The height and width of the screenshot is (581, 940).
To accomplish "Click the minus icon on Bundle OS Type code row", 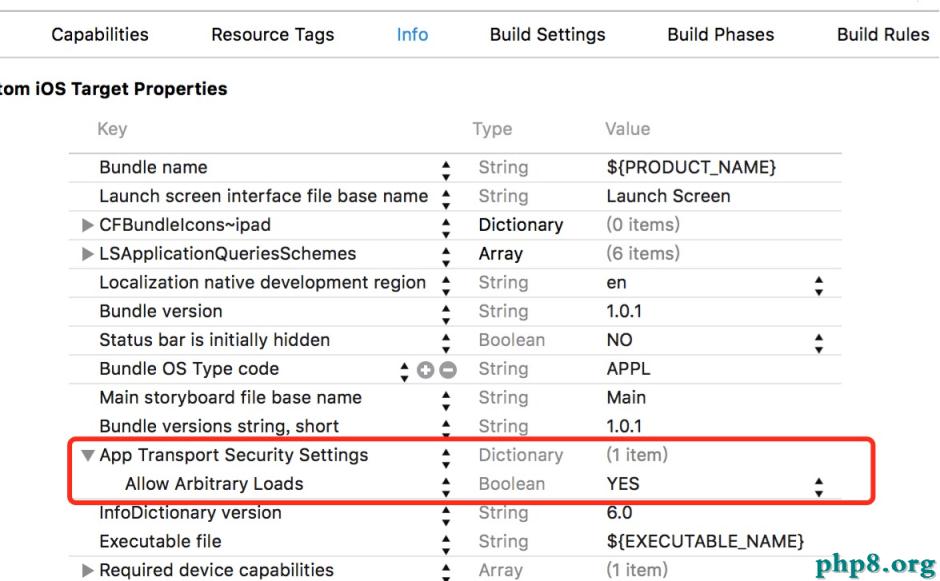I will point(448,370).
